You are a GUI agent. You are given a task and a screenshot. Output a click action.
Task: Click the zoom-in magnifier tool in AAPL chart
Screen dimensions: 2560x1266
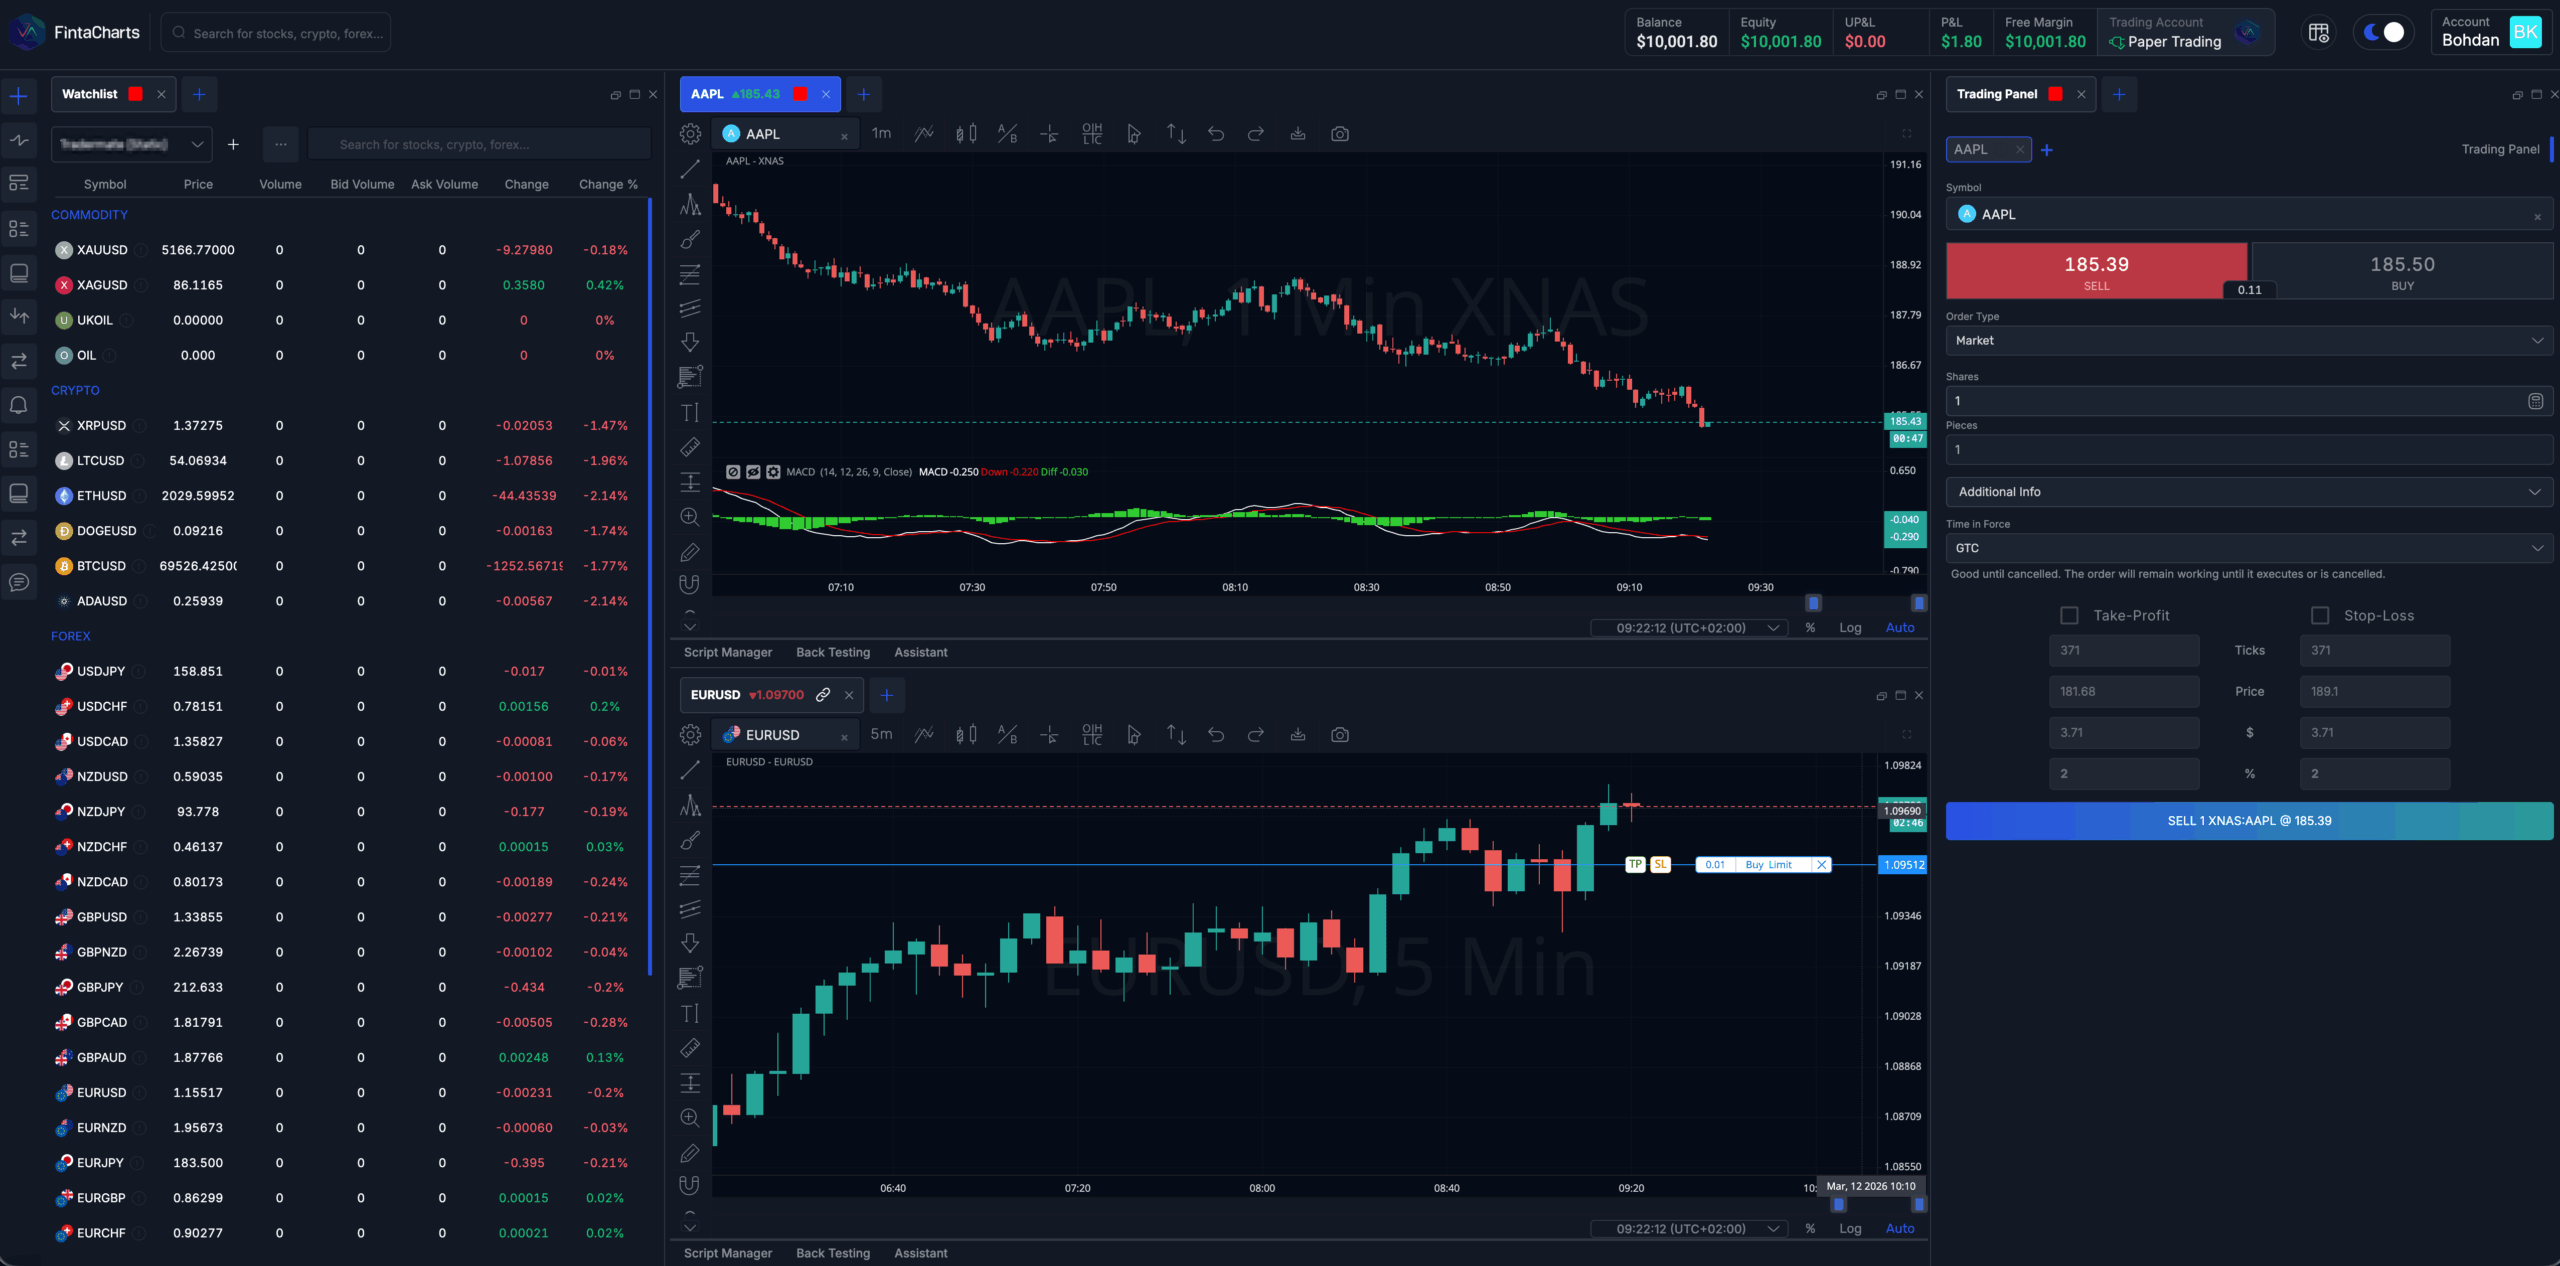(690, 517)
